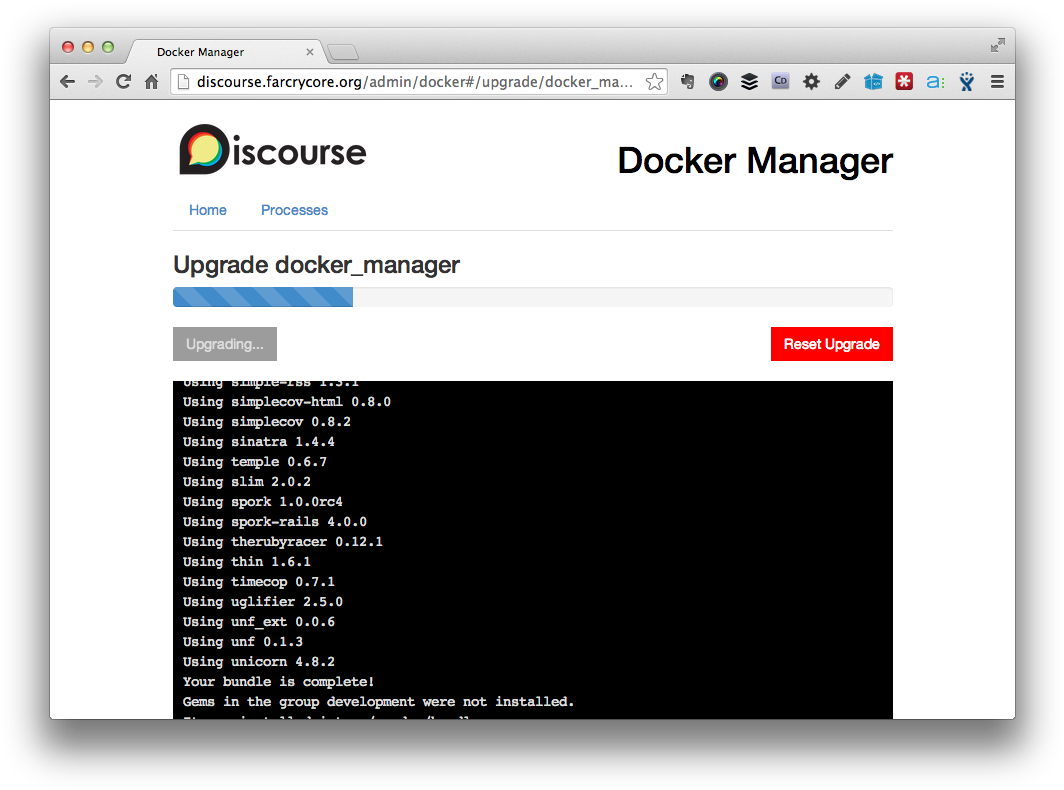Click log line 'Using timecop 0.7.1'
The width and height of the screenshot is (1064, 790).
click(x=259, y=582)
